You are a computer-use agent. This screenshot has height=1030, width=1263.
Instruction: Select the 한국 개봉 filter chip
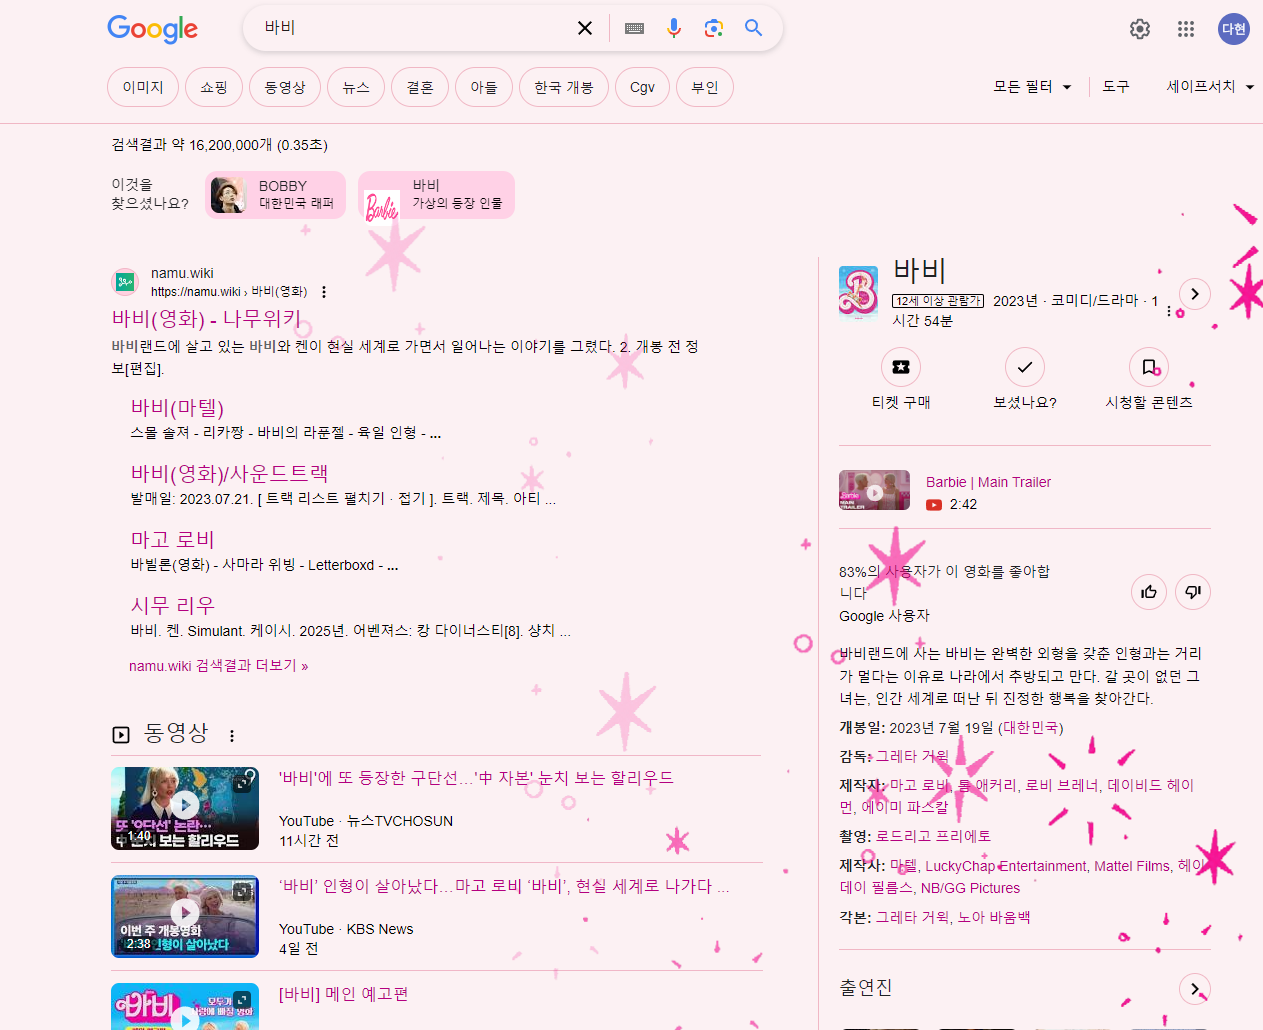pos(564,87)
